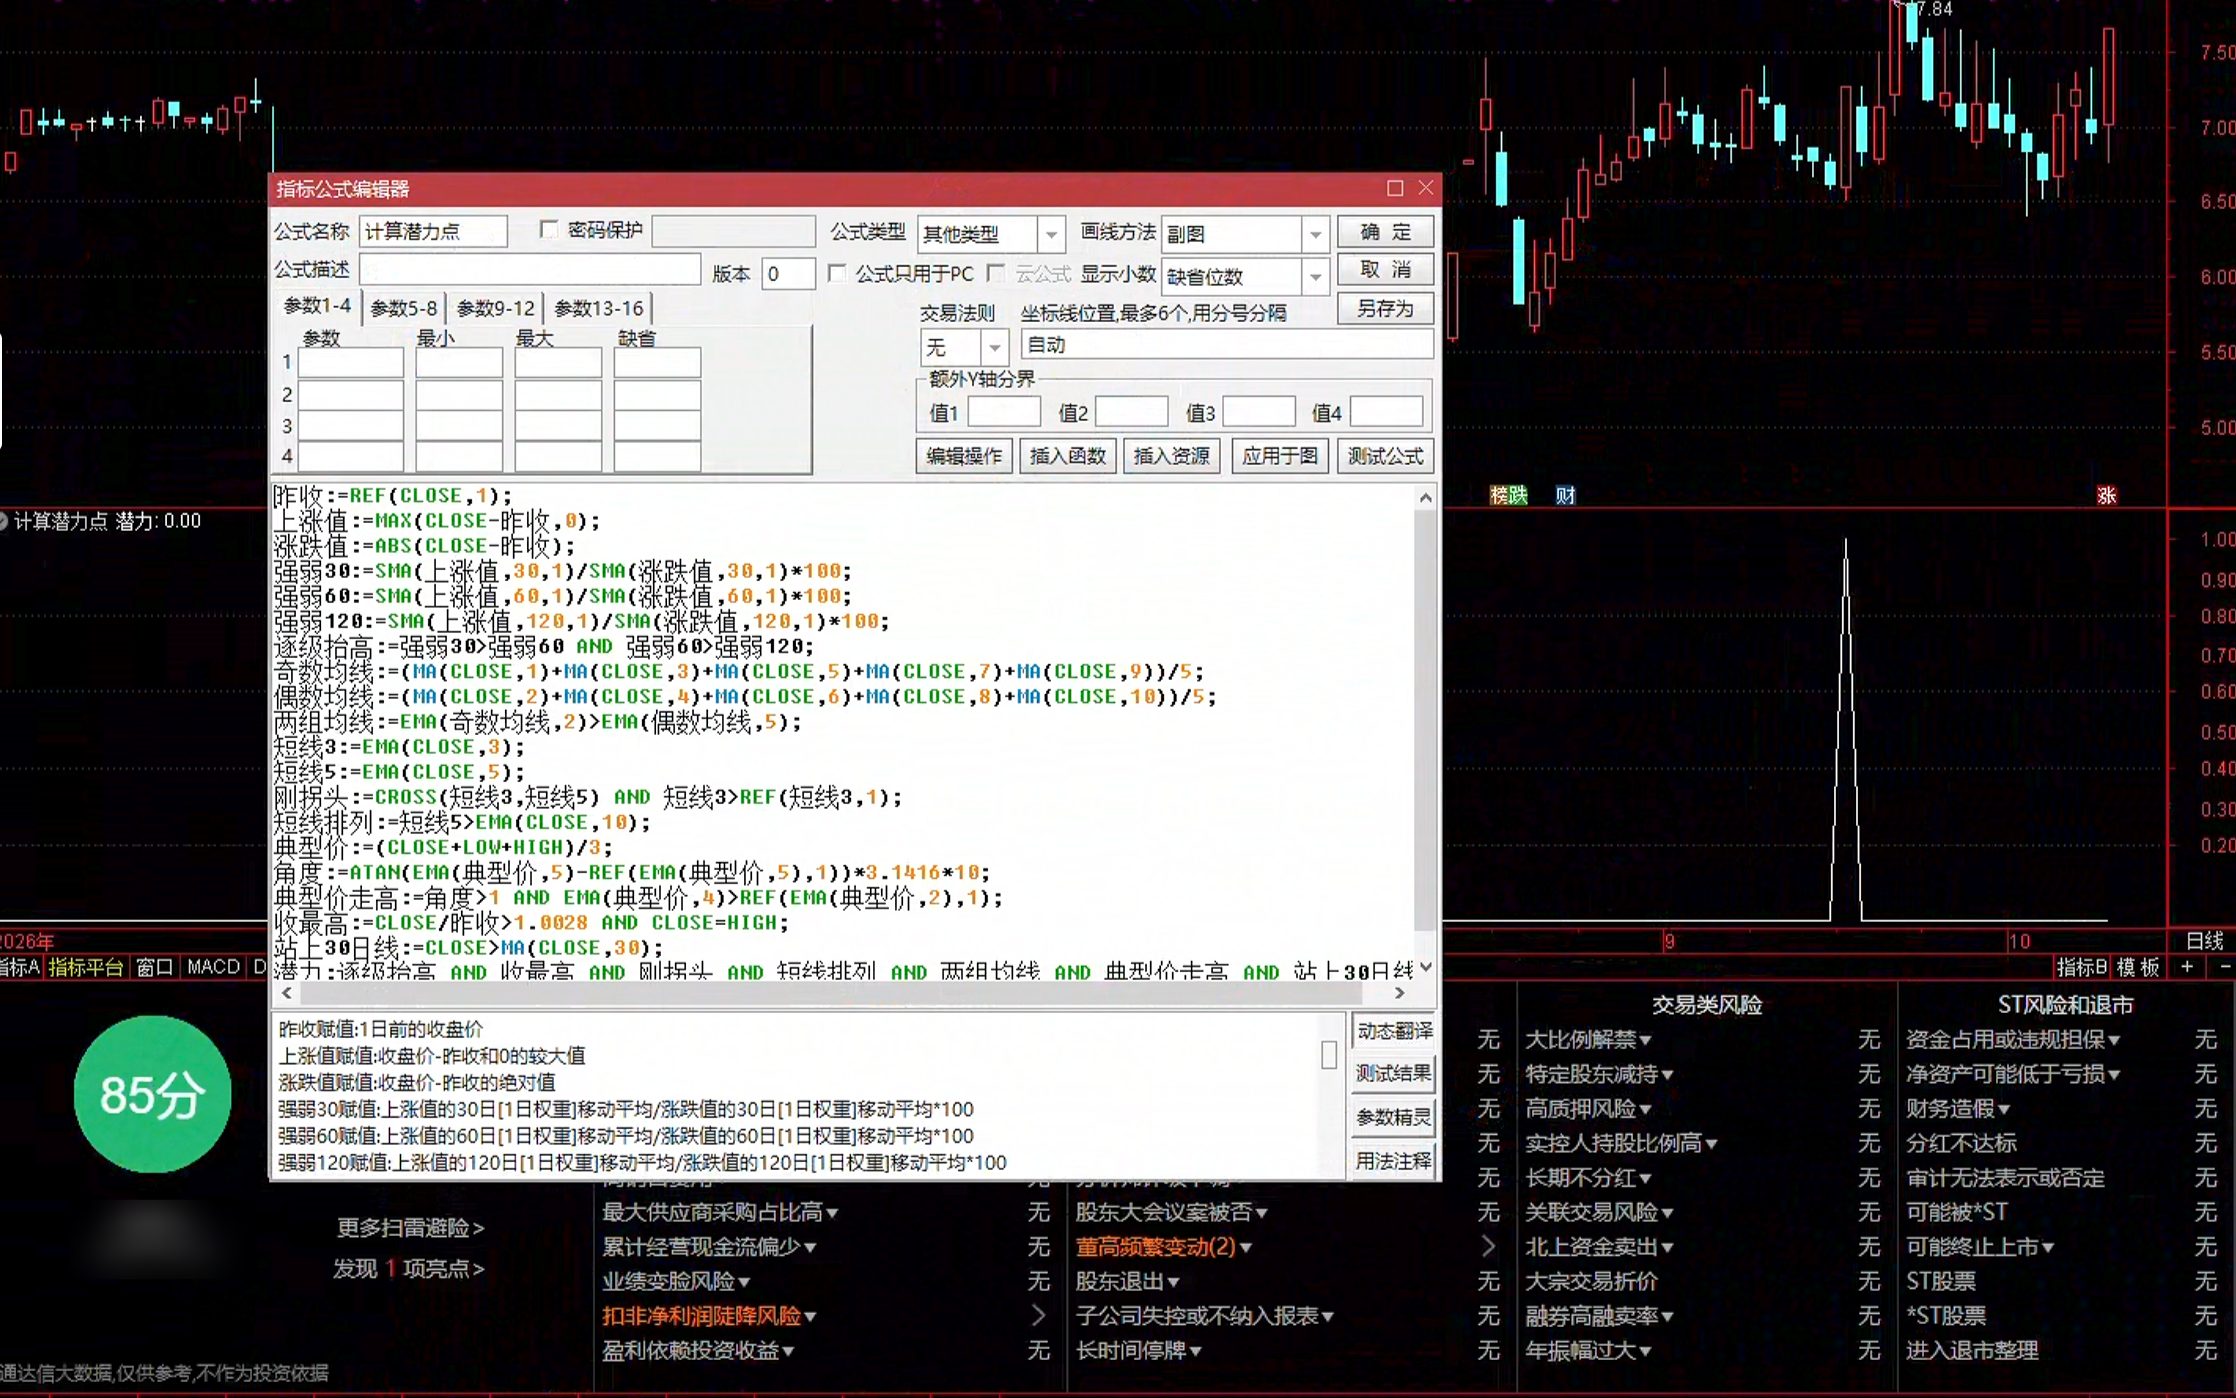Click the 公式描述 input field
2236x1398 pixels.
[529, 270]
